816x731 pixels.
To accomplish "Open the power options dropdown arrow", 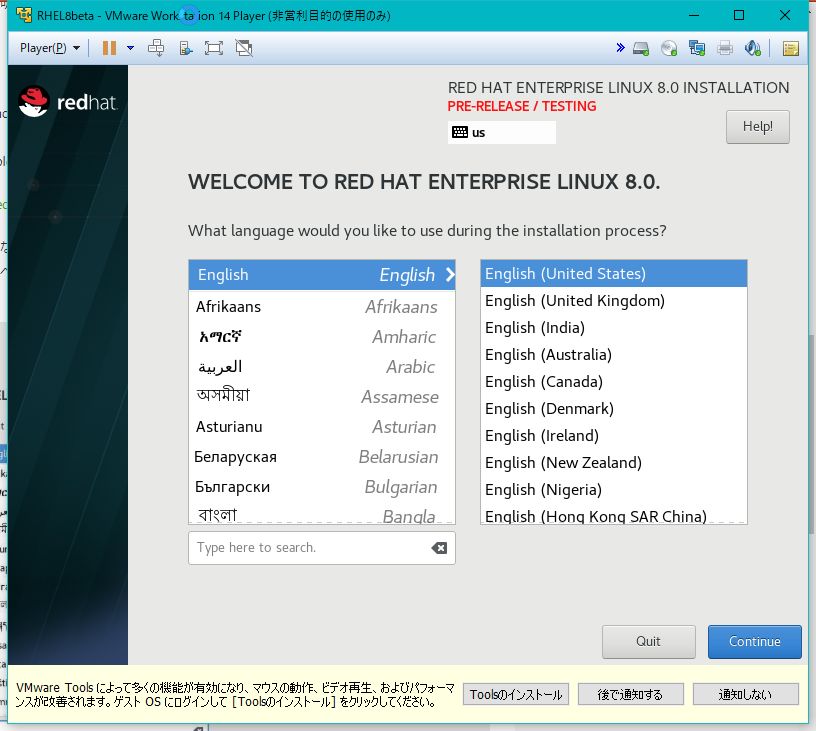I will click(x=131, y=48).
